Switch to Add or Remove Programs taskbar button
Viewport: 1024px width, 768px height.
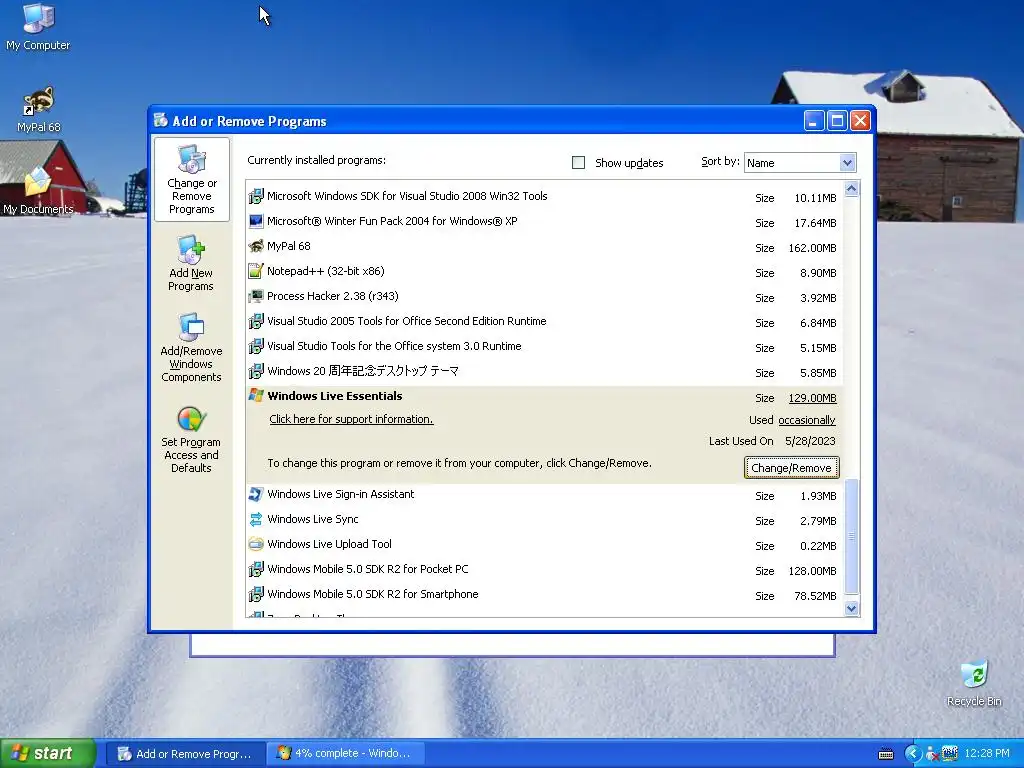pos(185,754)
